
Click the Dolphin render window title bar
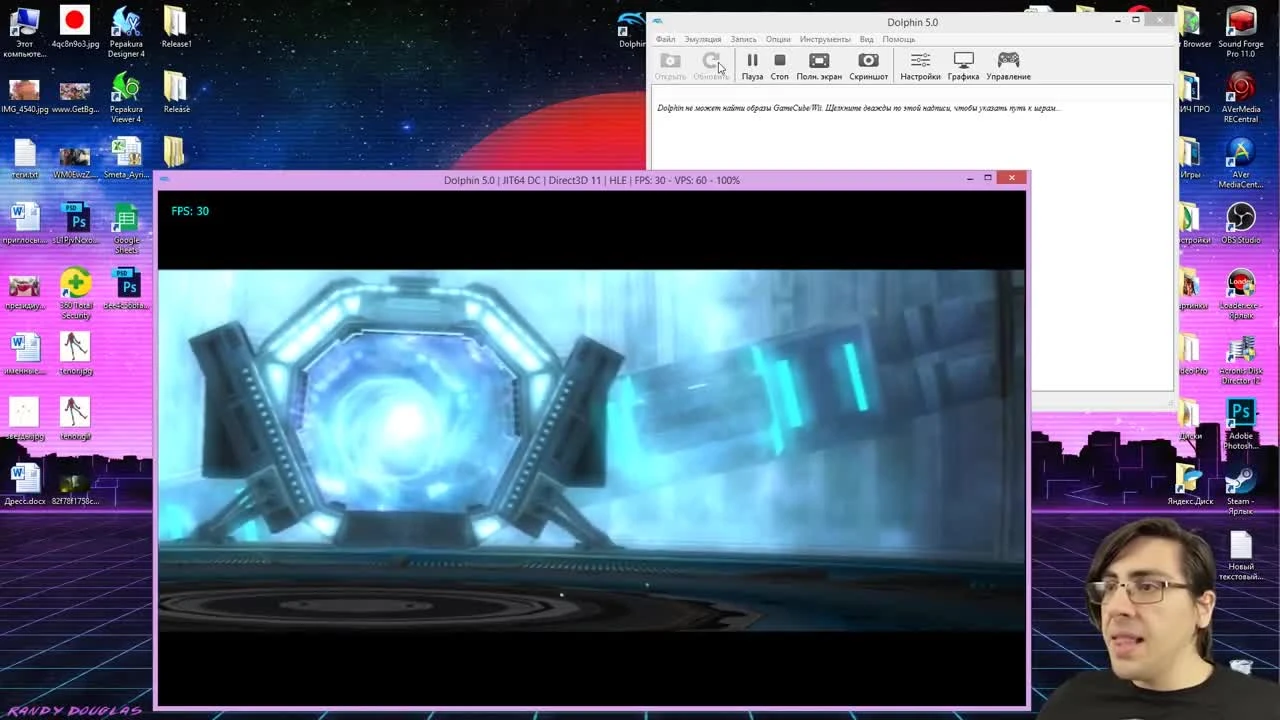tap(592, 180)
